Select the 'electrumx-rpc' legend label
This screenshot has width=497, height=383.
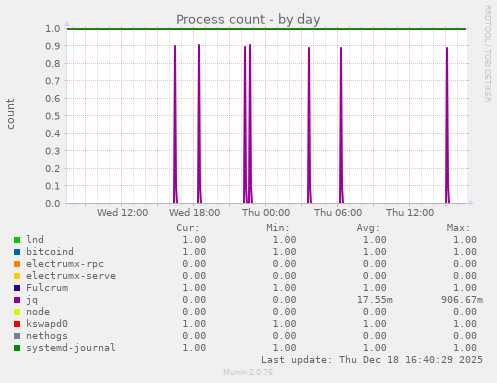tap(65, 264)
